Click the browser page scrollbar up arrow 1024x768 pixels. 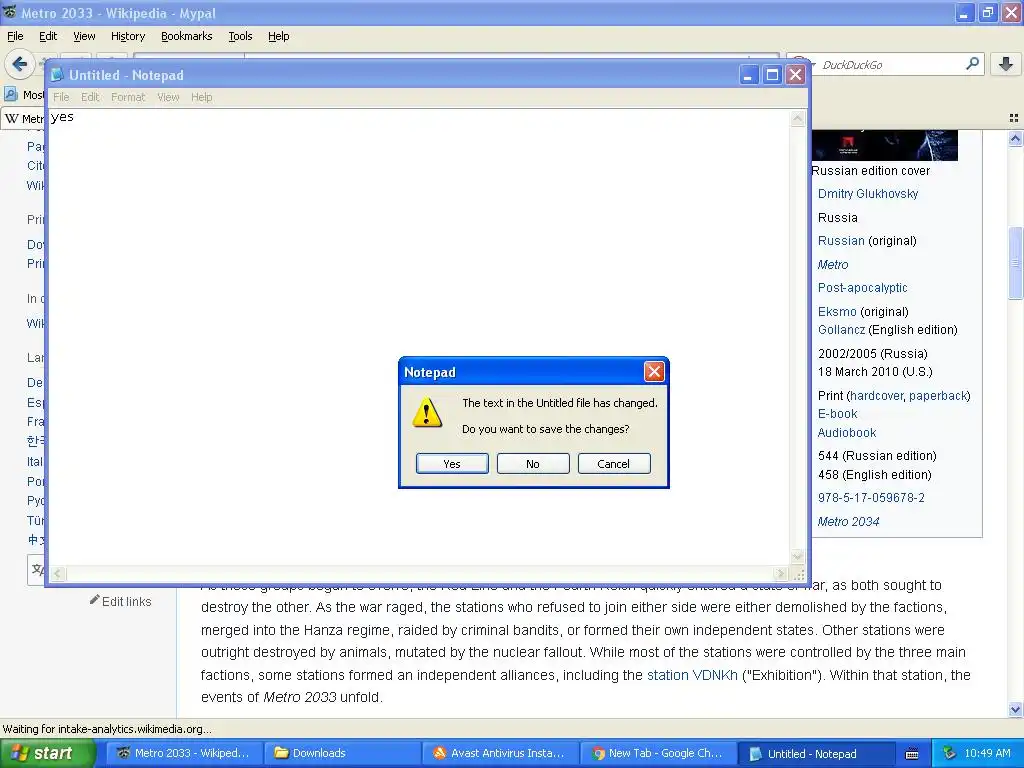(x=1015, y=138)
